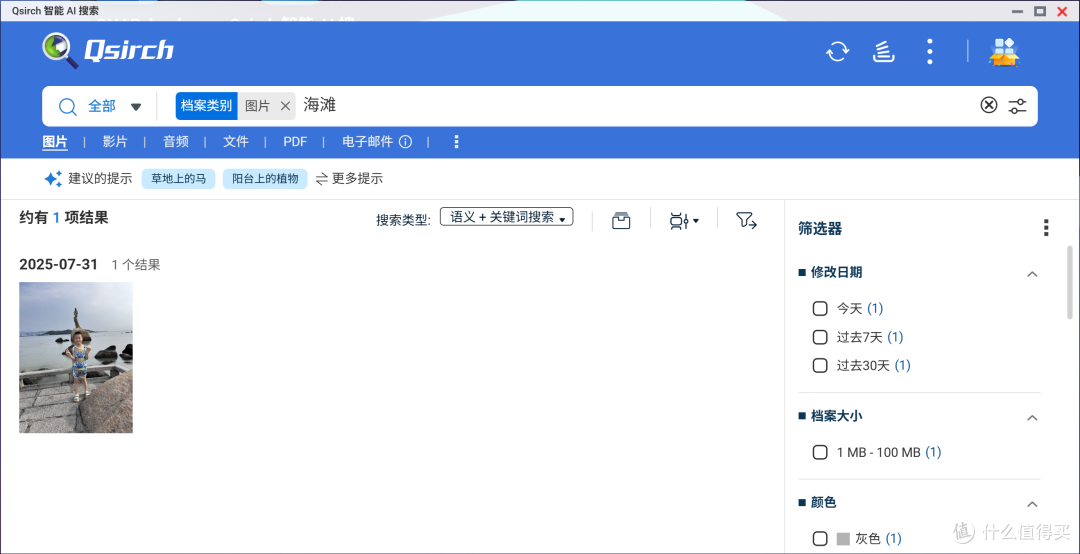Open the colorful app box icon
The image size is (1080, 554).
coord(1005,52)
